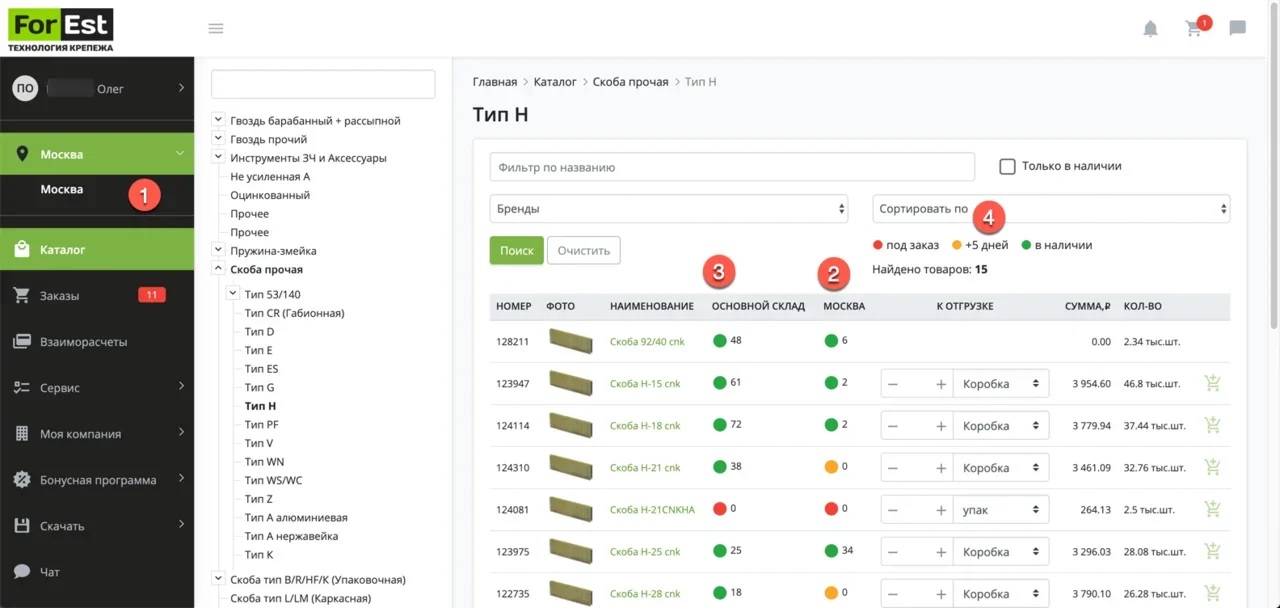Image resolution: width=1280 pixels, height=608 pixels.
Task: Decrease quantity for Скоба H-15 cnk
Action: point(893,384)
